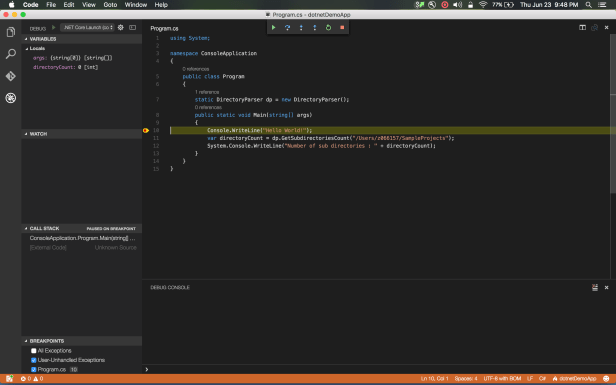Select the Program.cs editor tab
Image resolution: width=616 pixels, height=385 pixels.
coord(164,29)
